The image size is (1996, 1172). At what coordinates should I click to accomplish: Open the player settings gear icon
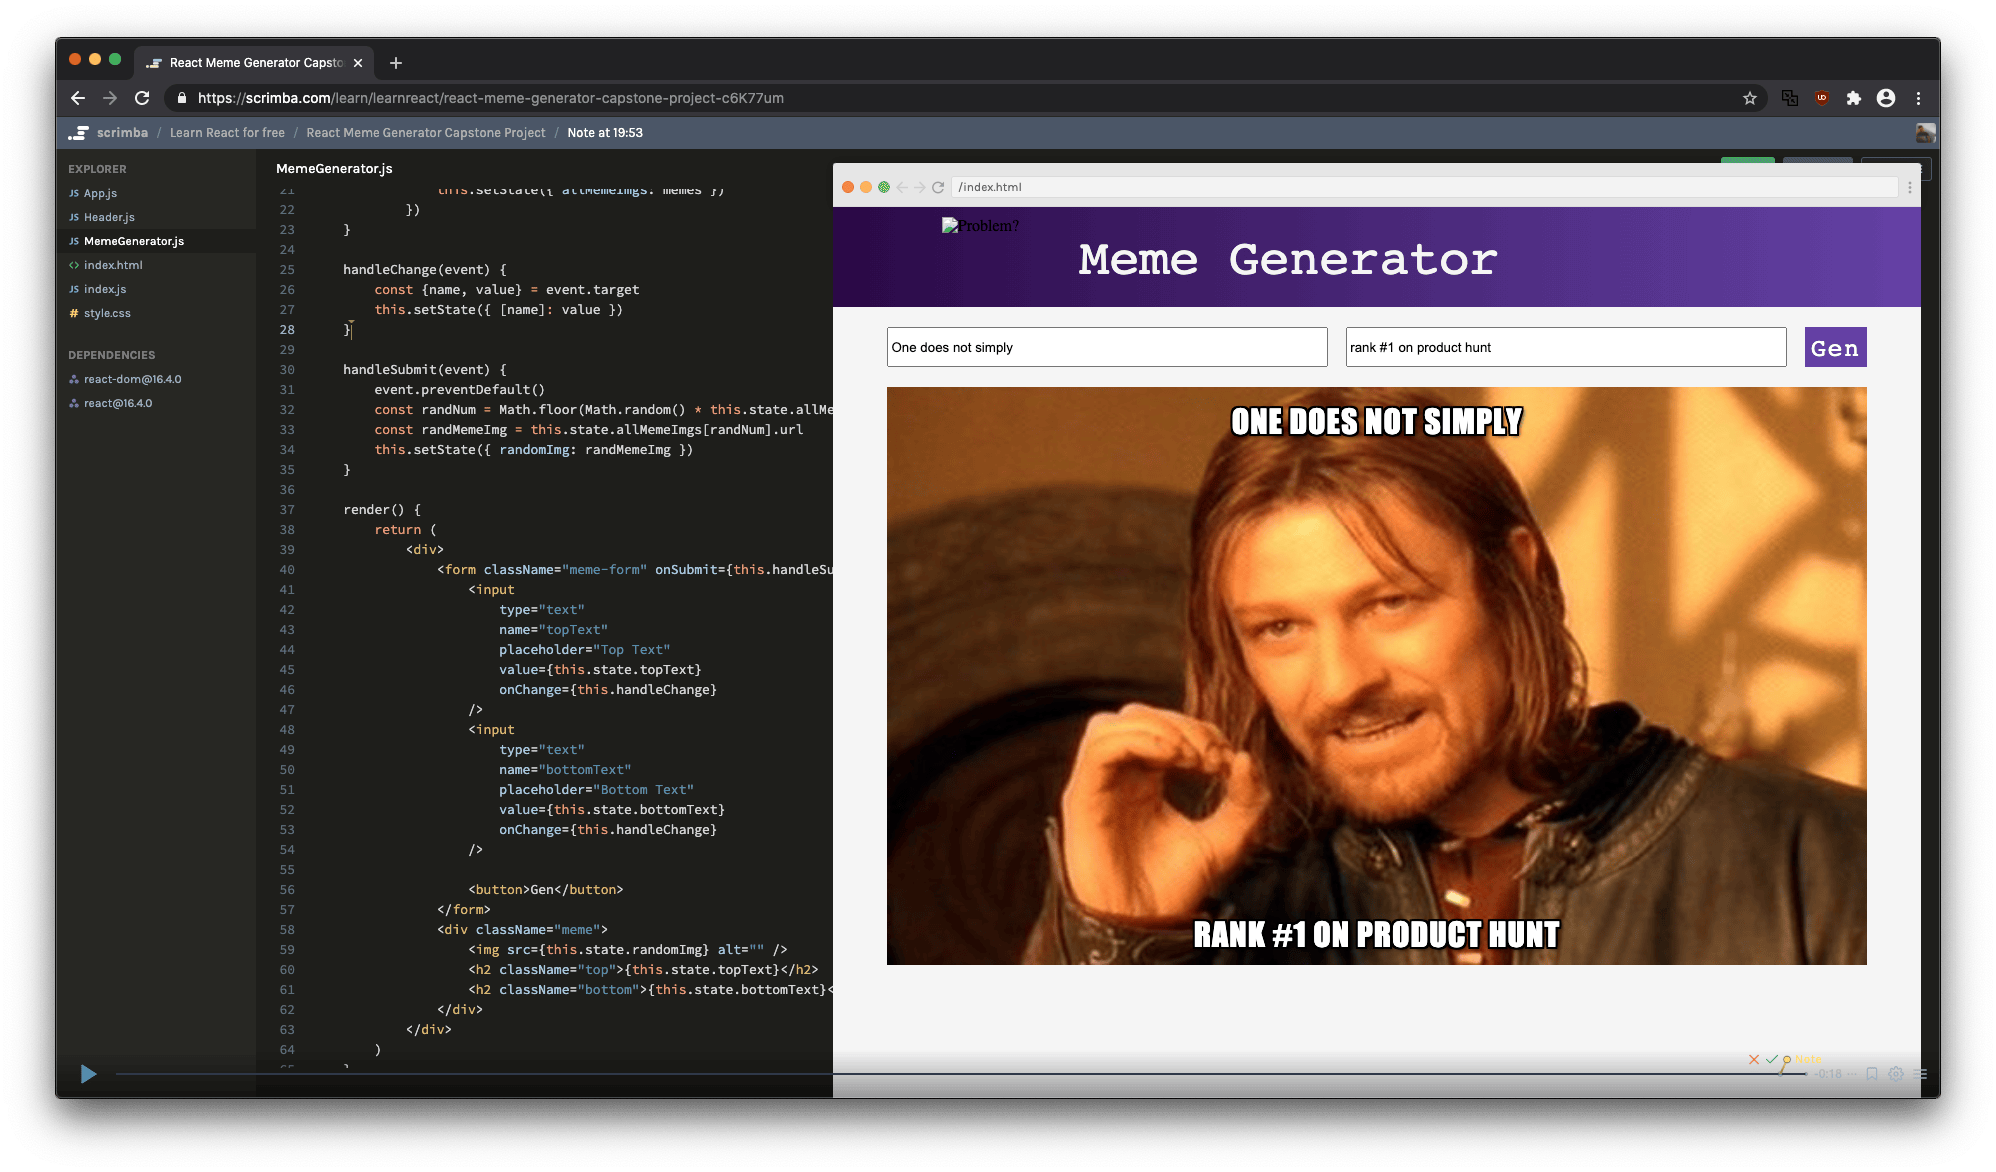[1896, 1074]
